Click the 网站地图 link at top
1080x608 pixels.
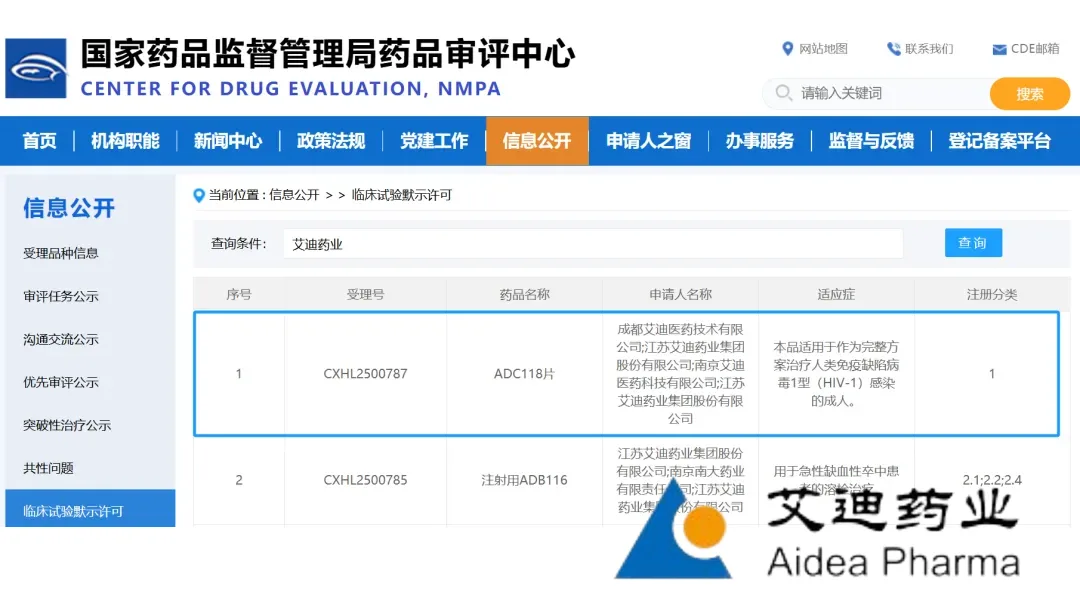pyautogui.click(x=823, y=49)
